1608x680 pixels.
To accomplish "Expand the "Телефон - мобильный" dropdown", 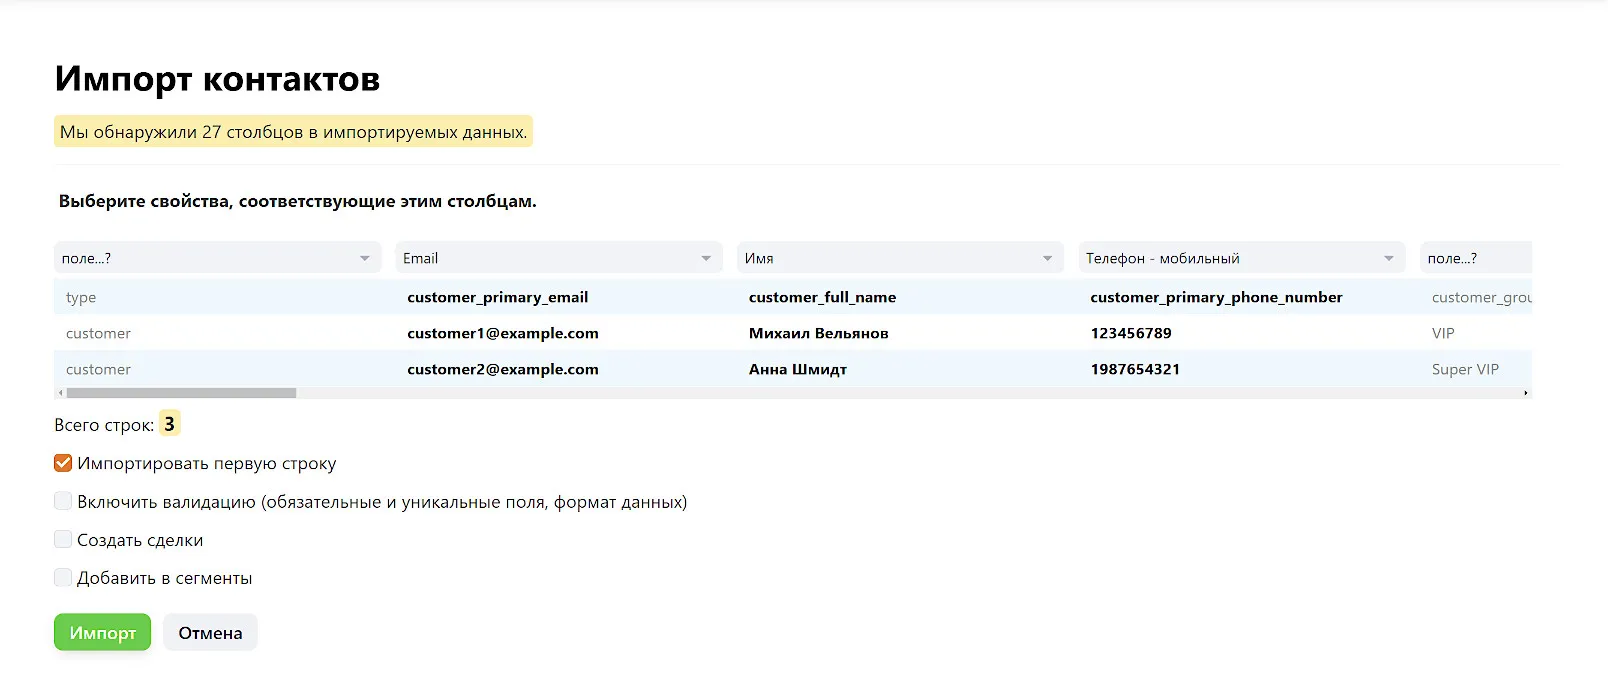I will (x=1241, y=258).
